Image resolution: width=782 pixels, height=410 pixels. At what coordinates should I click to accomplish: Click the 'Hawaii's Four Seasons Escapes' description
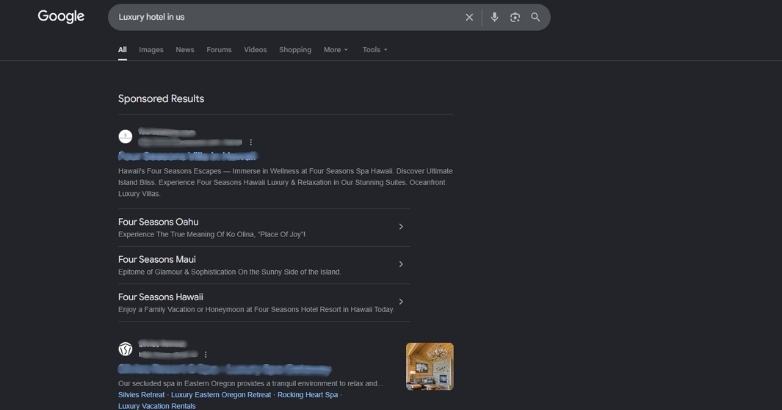[285, 183]
